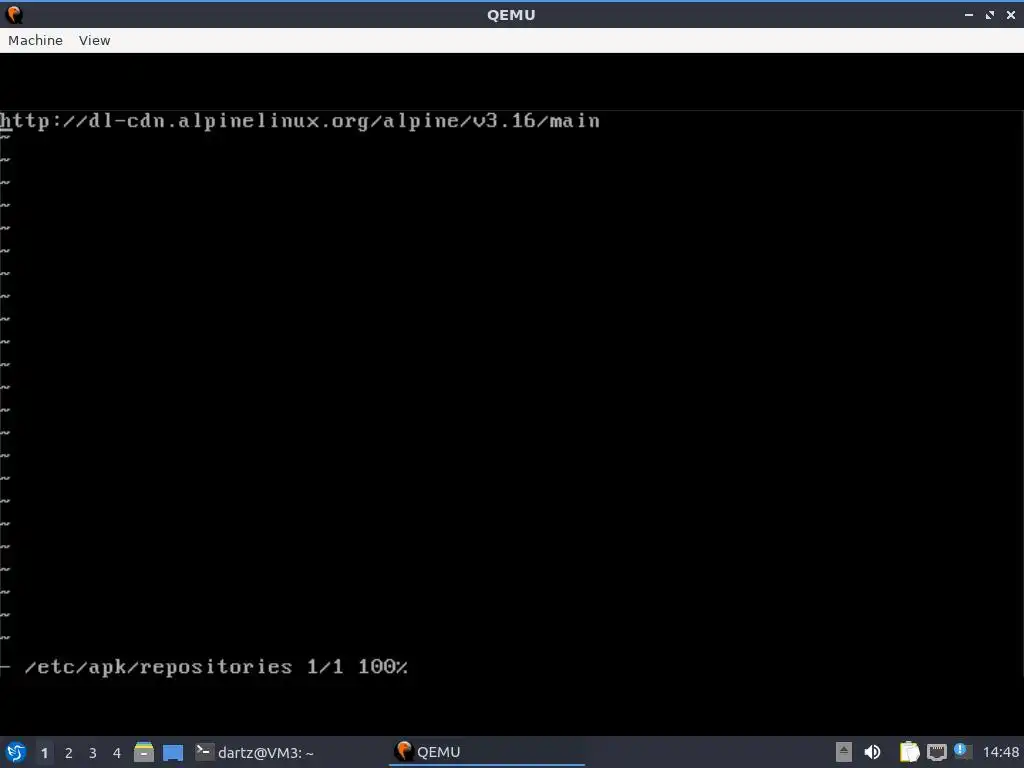The width and height of the screenshot is (1024, 768).
Task: Switch to workspace 2
Action: 69,752
